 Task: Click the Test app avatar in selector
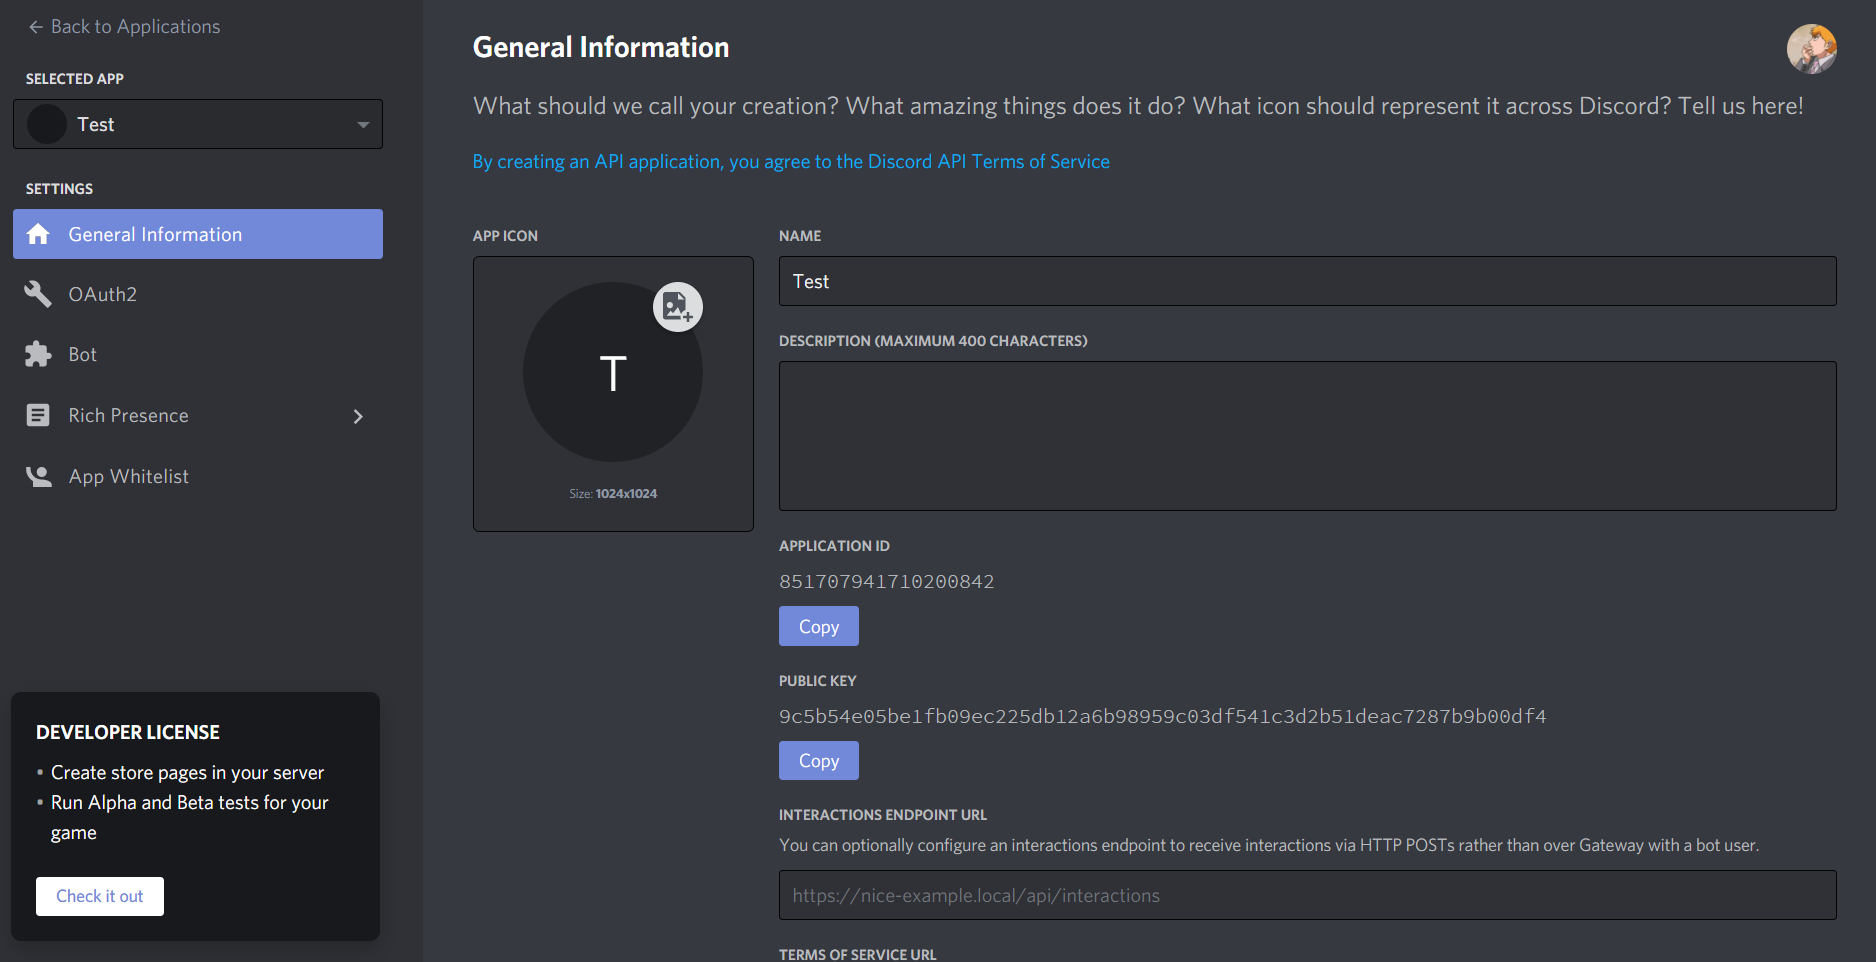click(46, 124)
